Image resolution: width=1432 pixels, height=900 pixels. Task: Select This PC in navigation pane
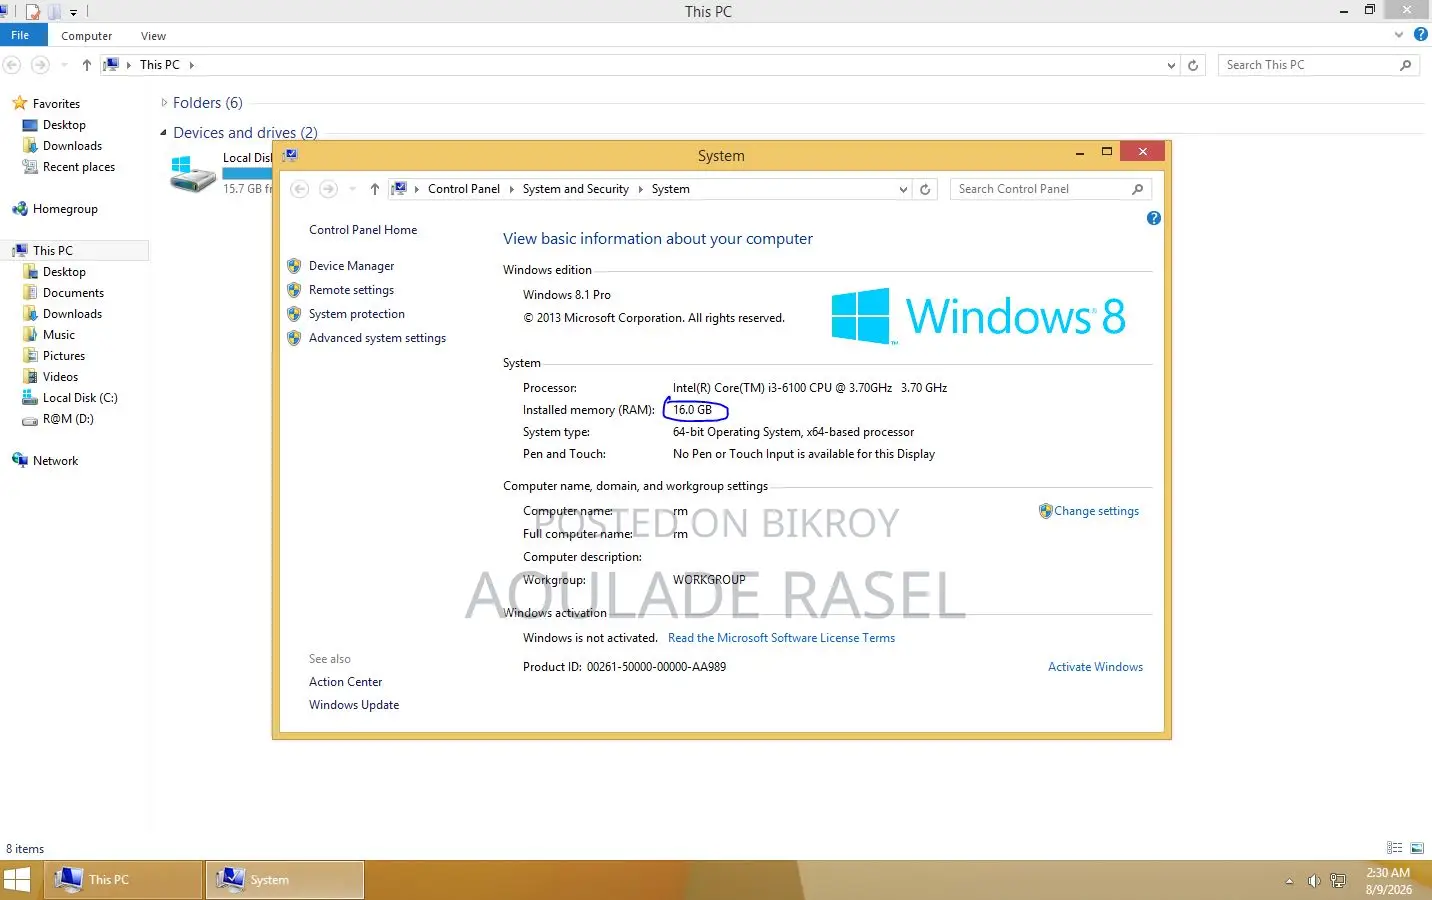pos(52,251)
